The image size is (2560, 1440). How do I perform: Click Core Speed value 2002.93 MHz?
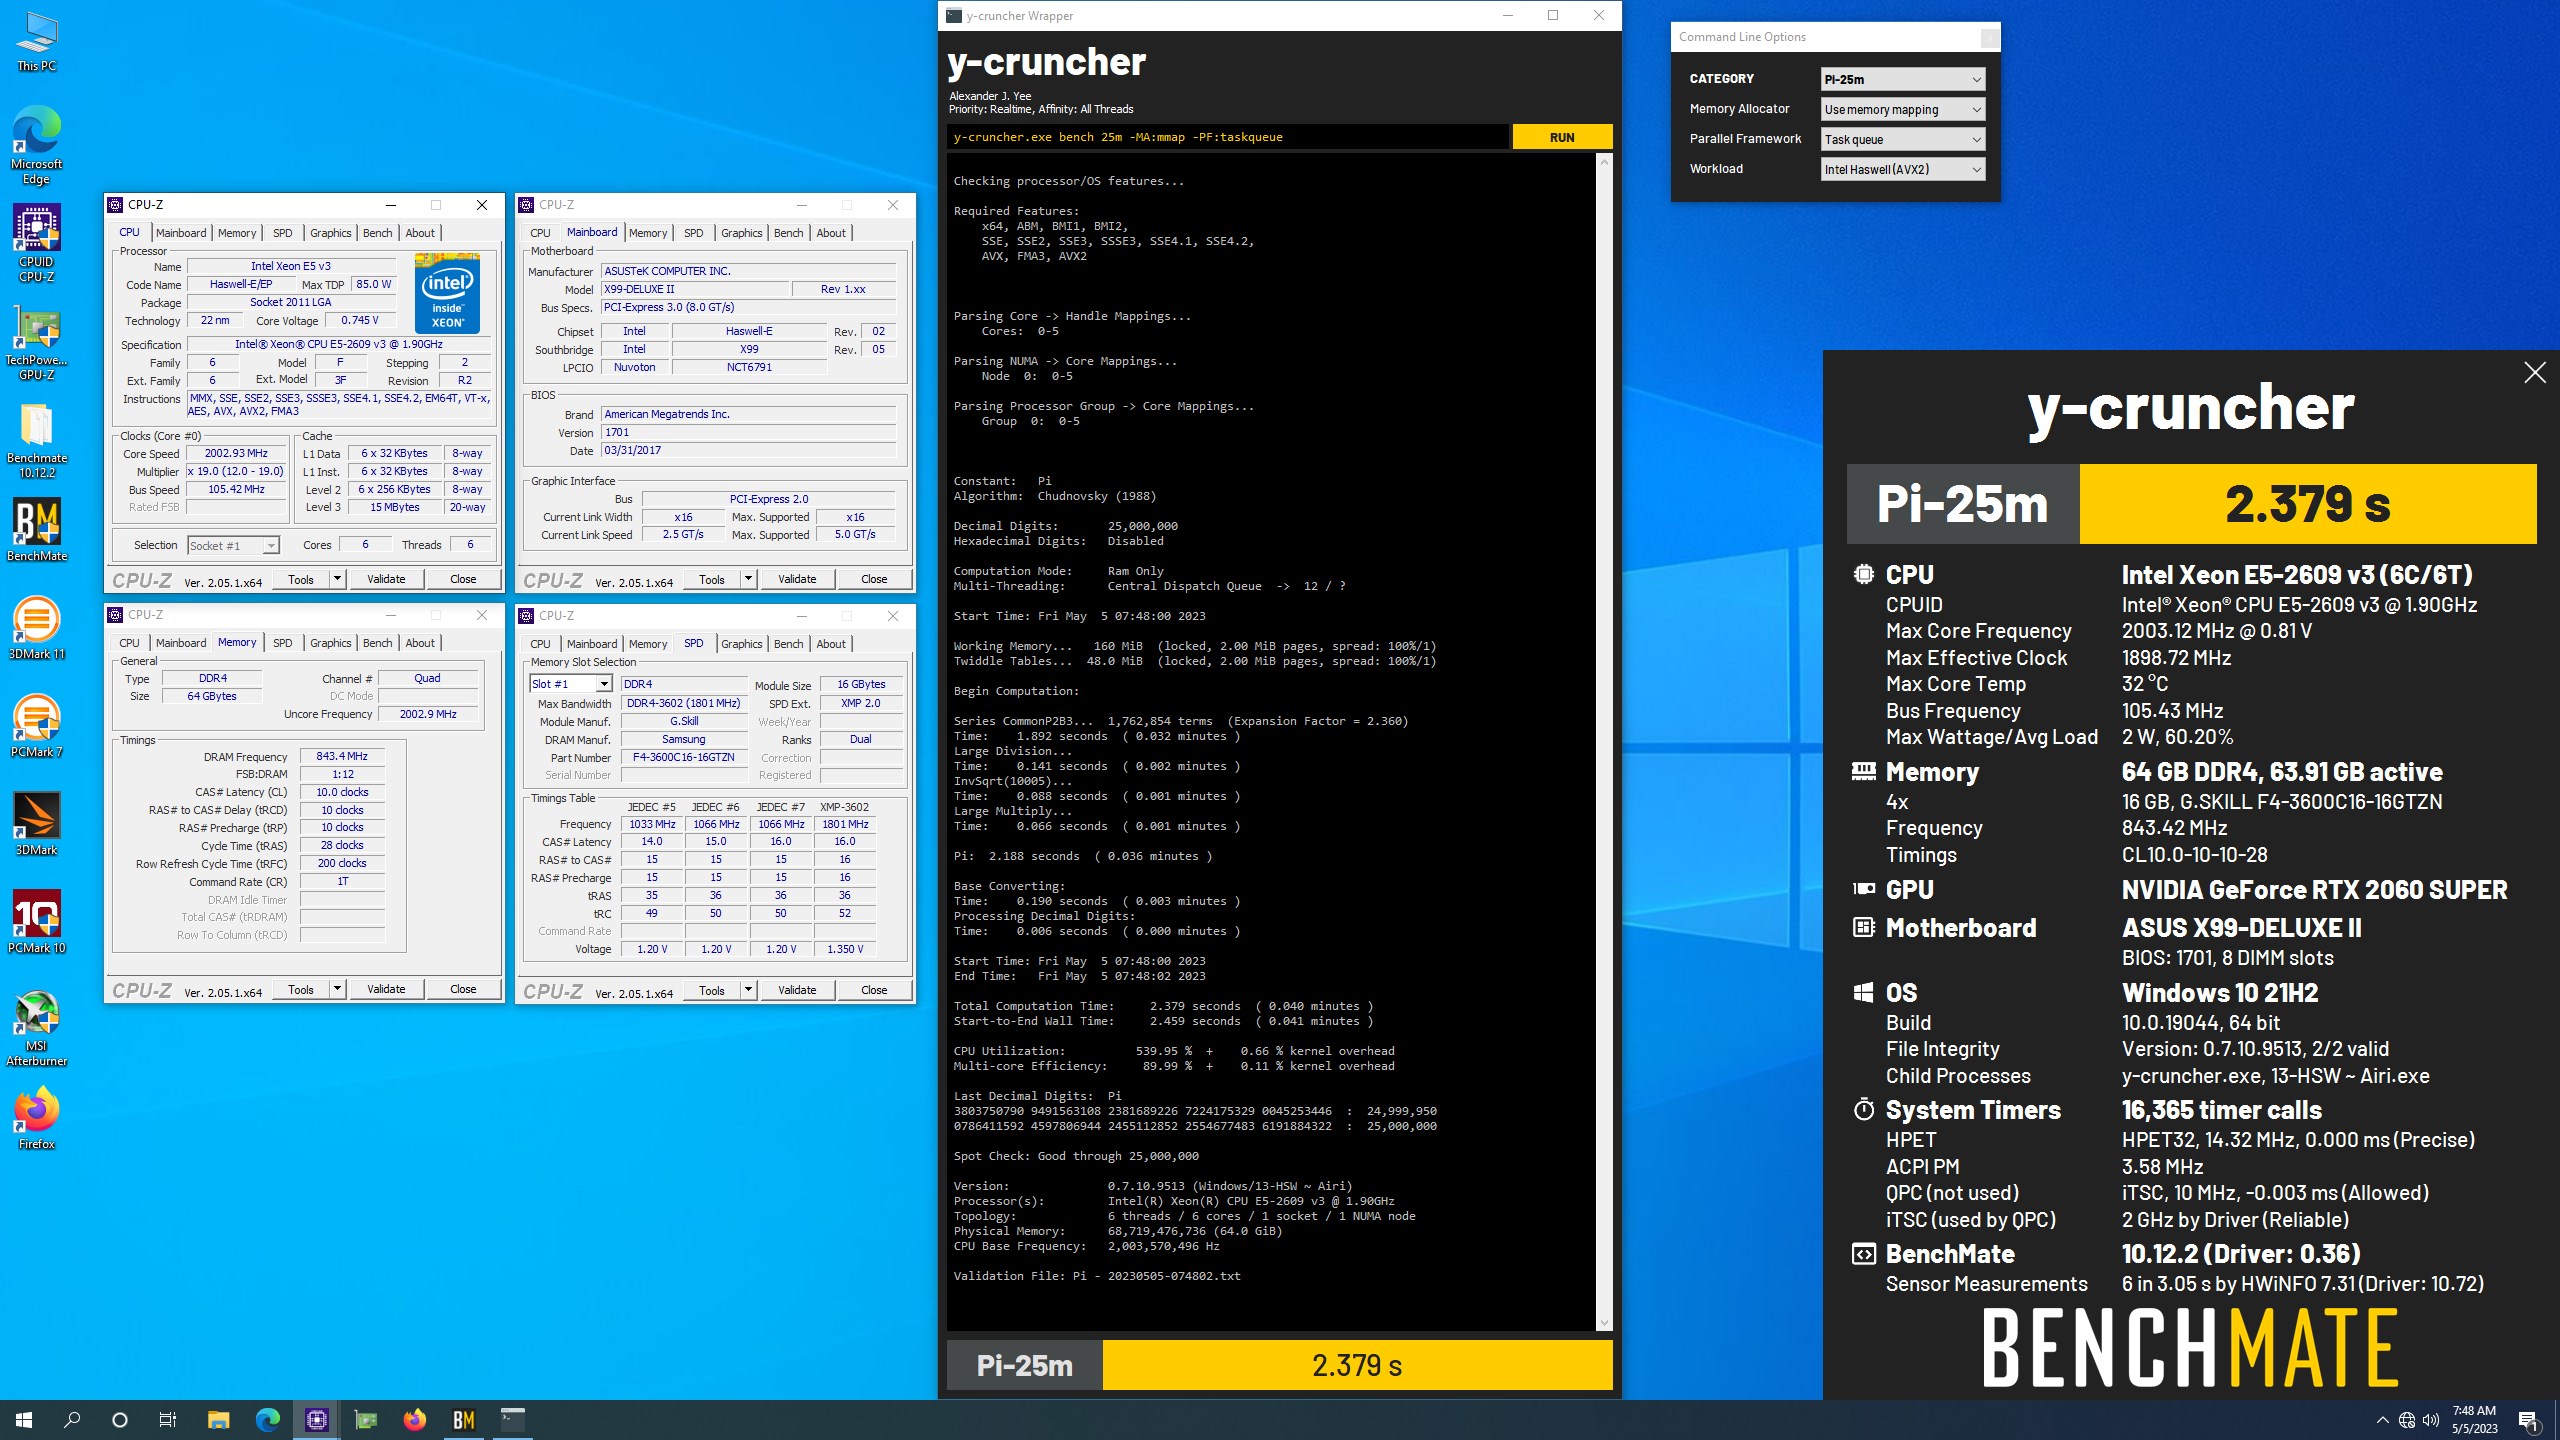[x=237, y=453]
